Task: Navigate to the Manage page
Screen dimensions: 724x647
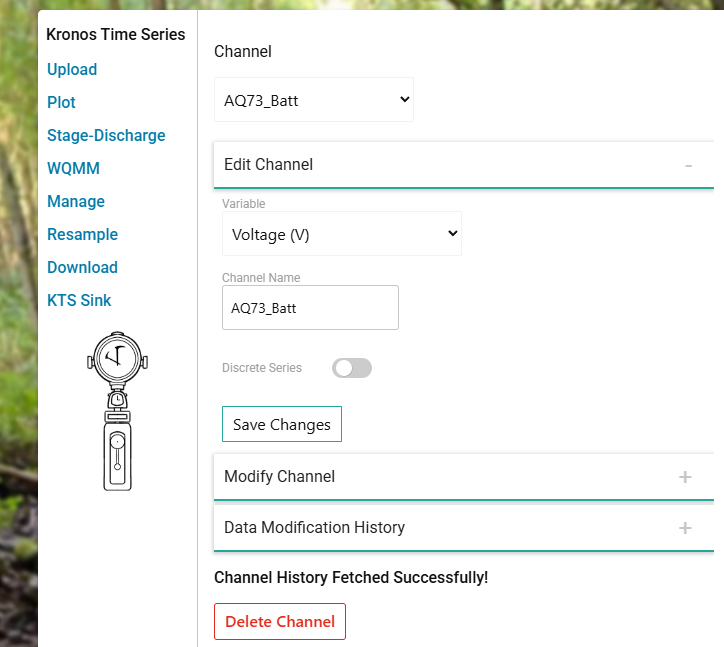Action: click(76, 201)
